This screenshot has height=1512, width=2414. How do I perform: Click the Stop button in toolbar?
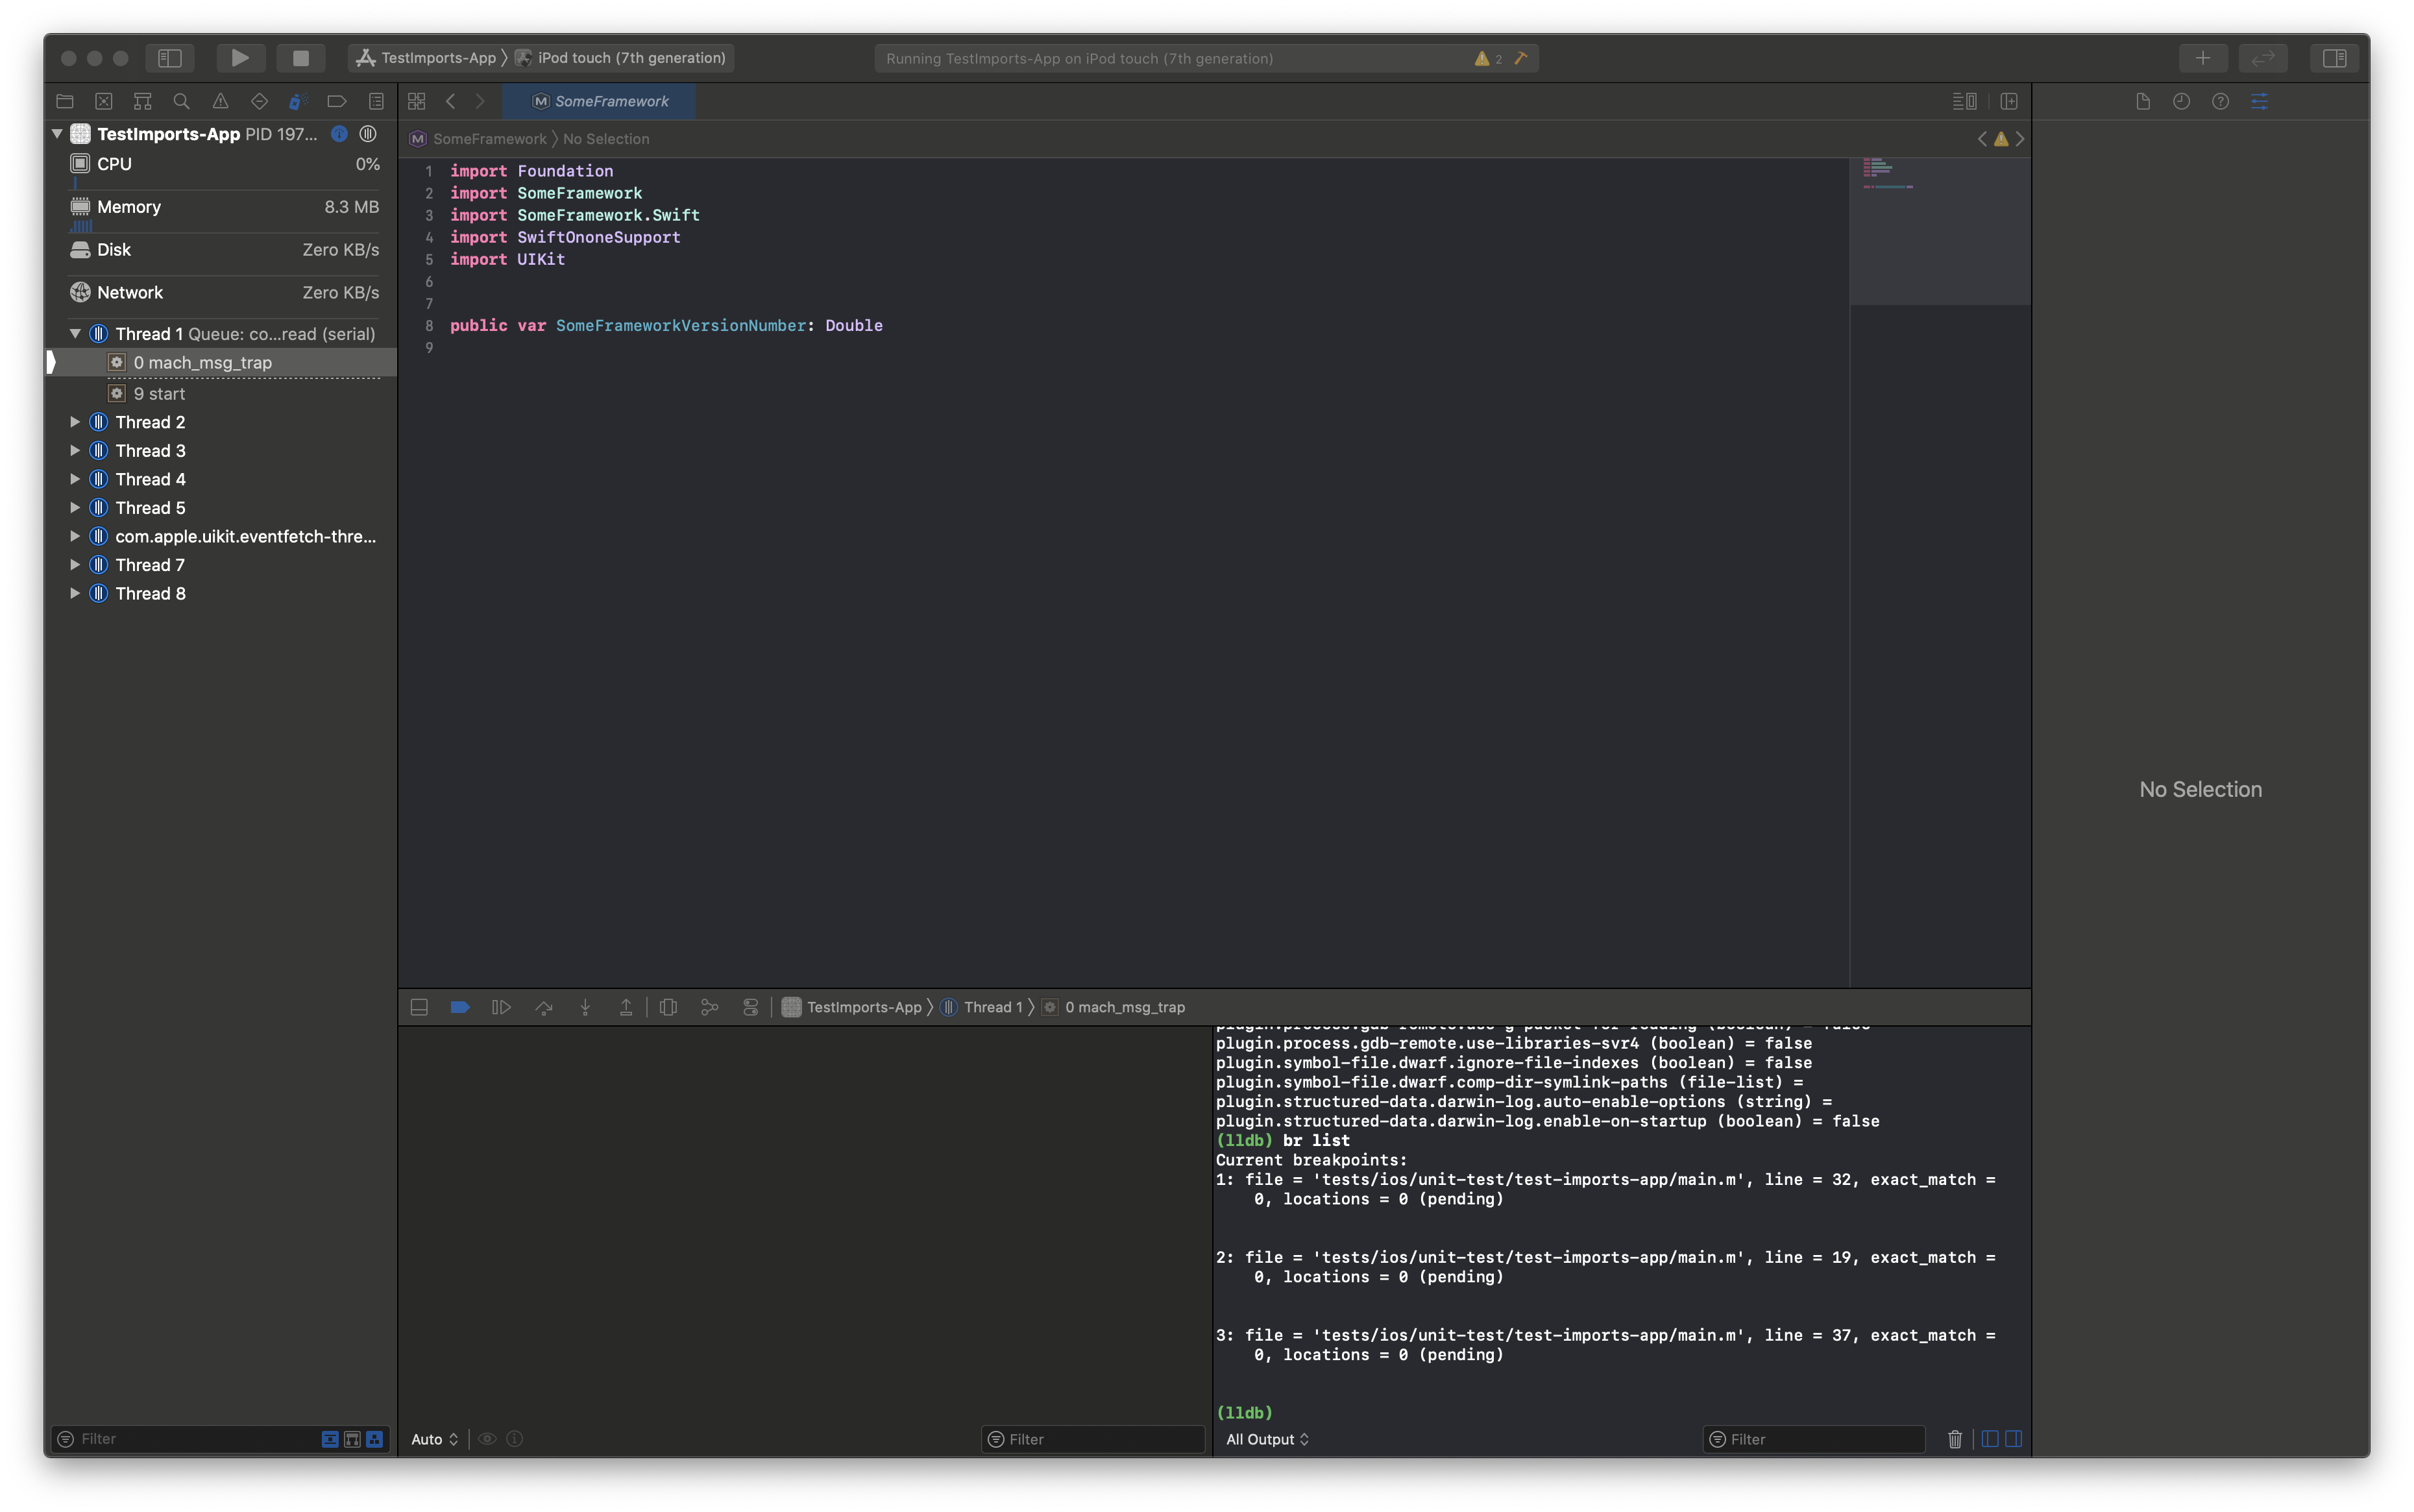pos(300,58)
